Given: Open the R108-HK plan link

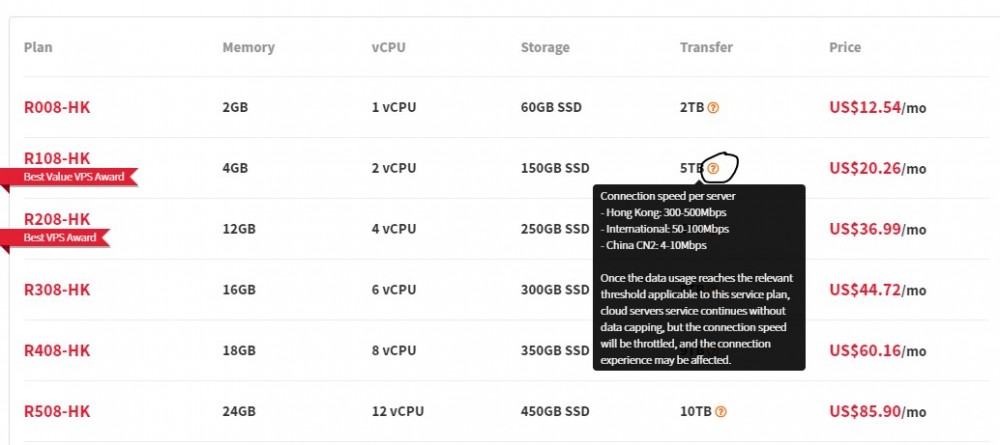Looking at the screenshot, I should coord(57,158).
